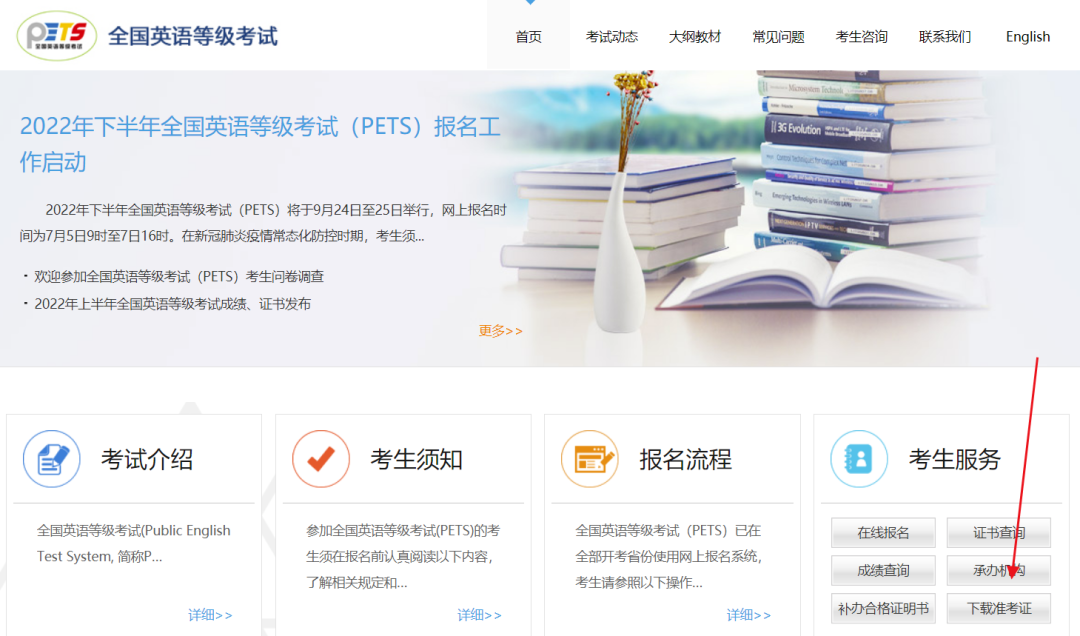Open the 考试动态 menu item
Image resolution: width=1080 pixels, height=636 pixels.
pyautogui.click(x=612, y=37)
